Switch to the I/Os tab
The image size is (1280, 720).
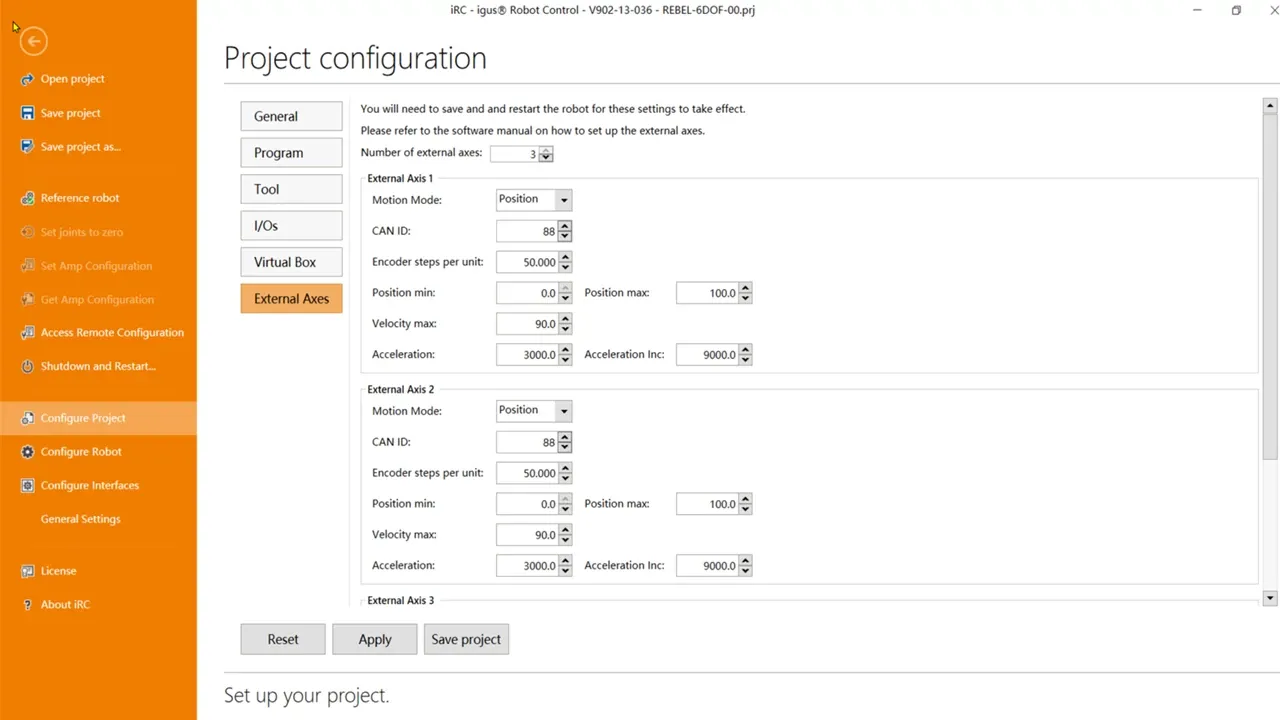pos(291,226)
